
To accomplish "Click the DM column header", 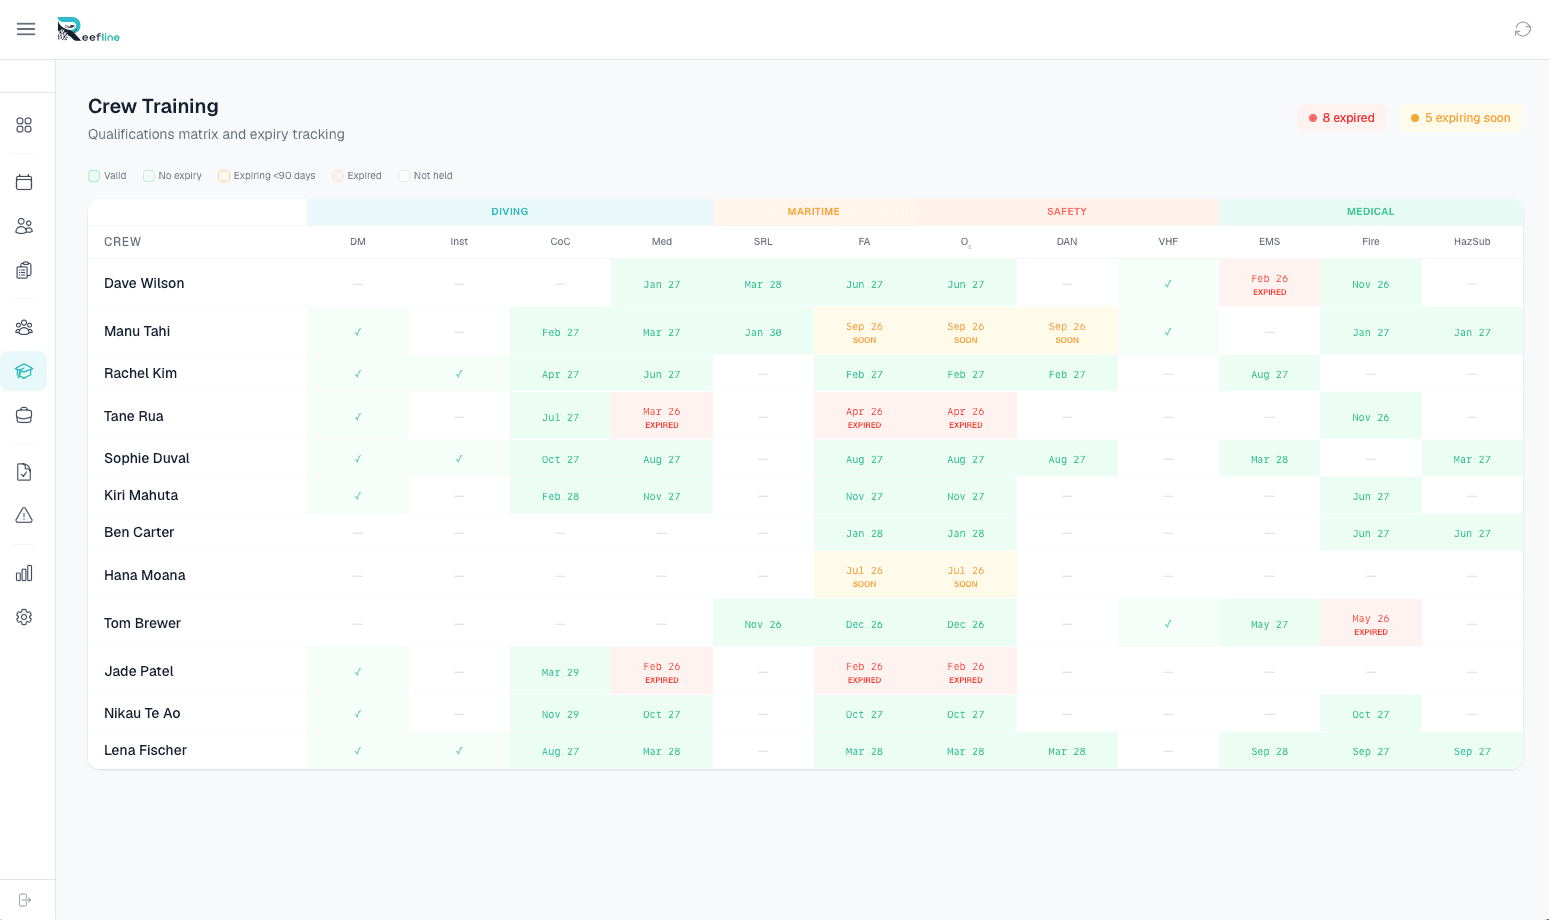I will [358, 242].
